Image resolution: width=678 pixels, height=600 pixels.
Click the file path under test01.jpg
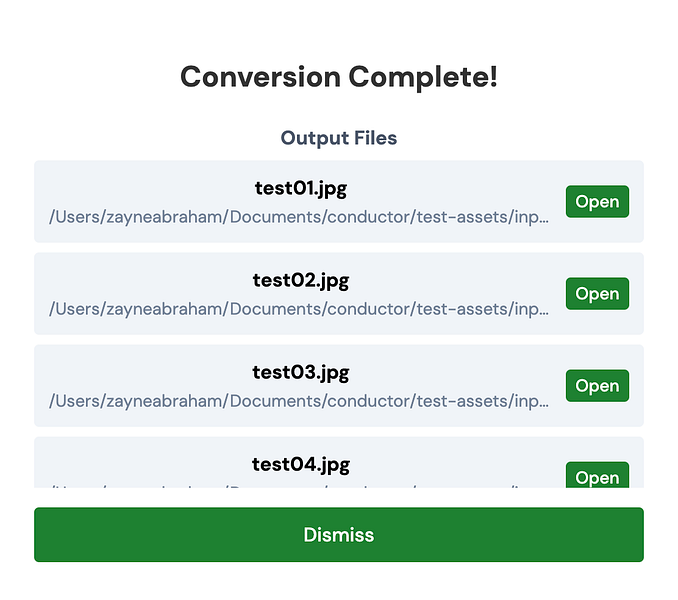299,217
